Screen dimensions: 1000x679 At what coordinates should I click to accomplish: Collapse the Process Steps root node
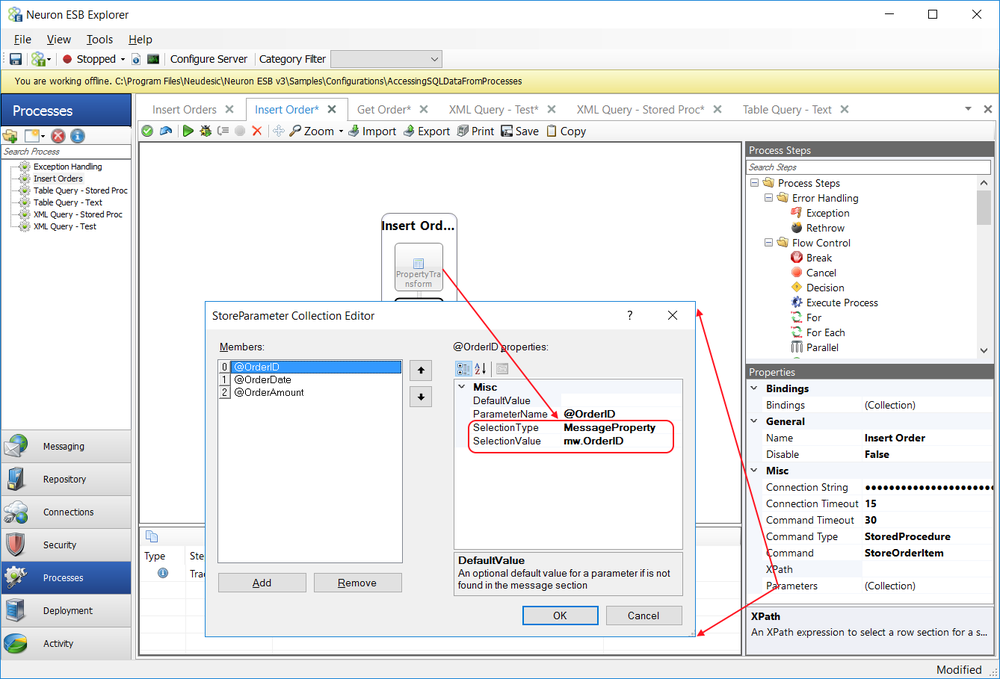pos(754,183)
